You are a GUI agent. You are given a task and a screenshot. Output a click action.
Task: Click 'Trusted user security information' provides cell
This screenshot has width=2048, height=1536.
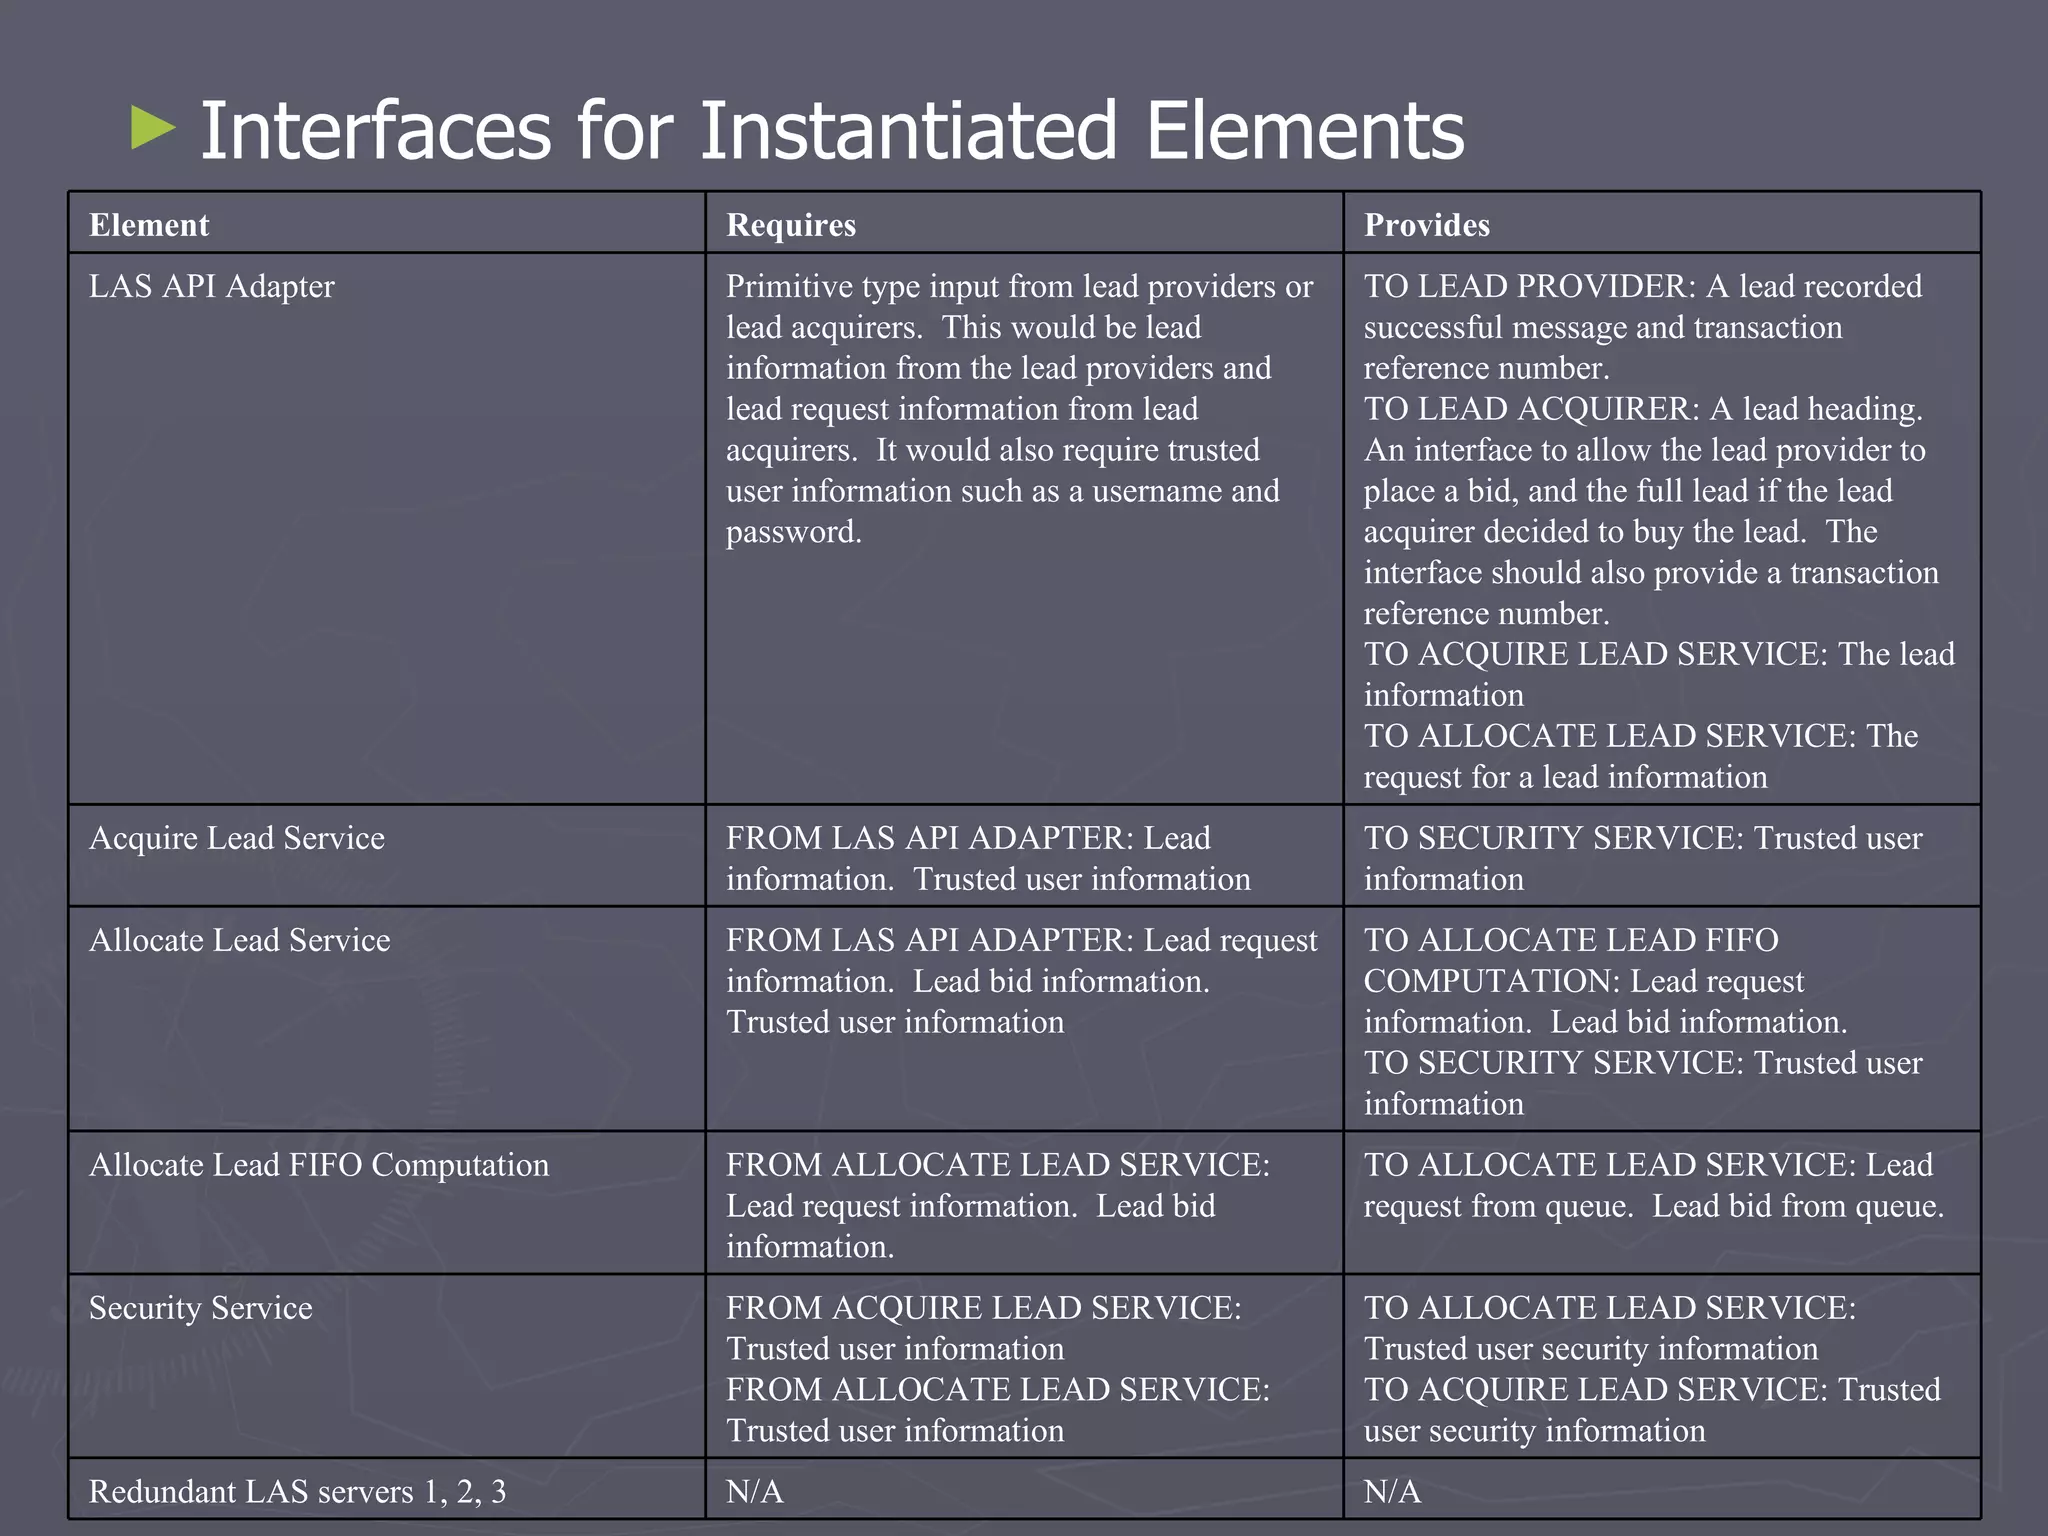pyautogui.click(x=1662, y=1366)
